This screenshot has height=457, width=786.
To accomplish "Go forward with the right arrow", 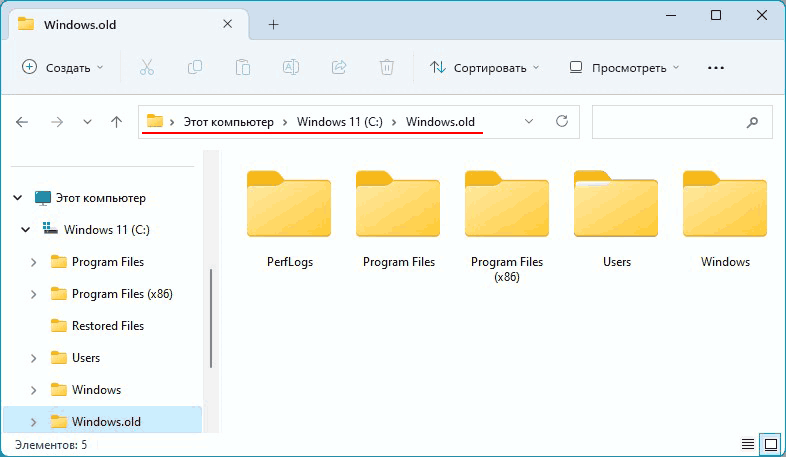I will 57,122.
